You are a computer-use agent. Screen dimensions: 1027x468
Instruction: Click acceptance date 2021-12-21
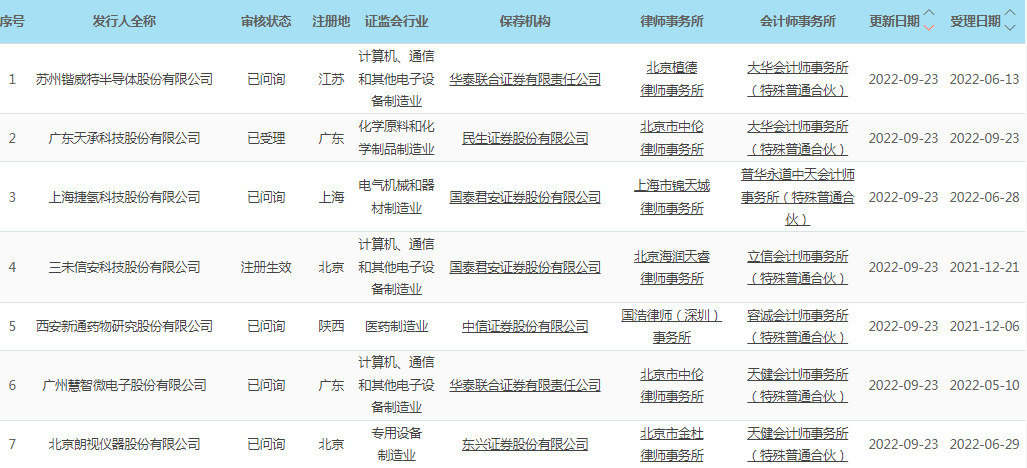pyautogui.click(x=984, y=267)
